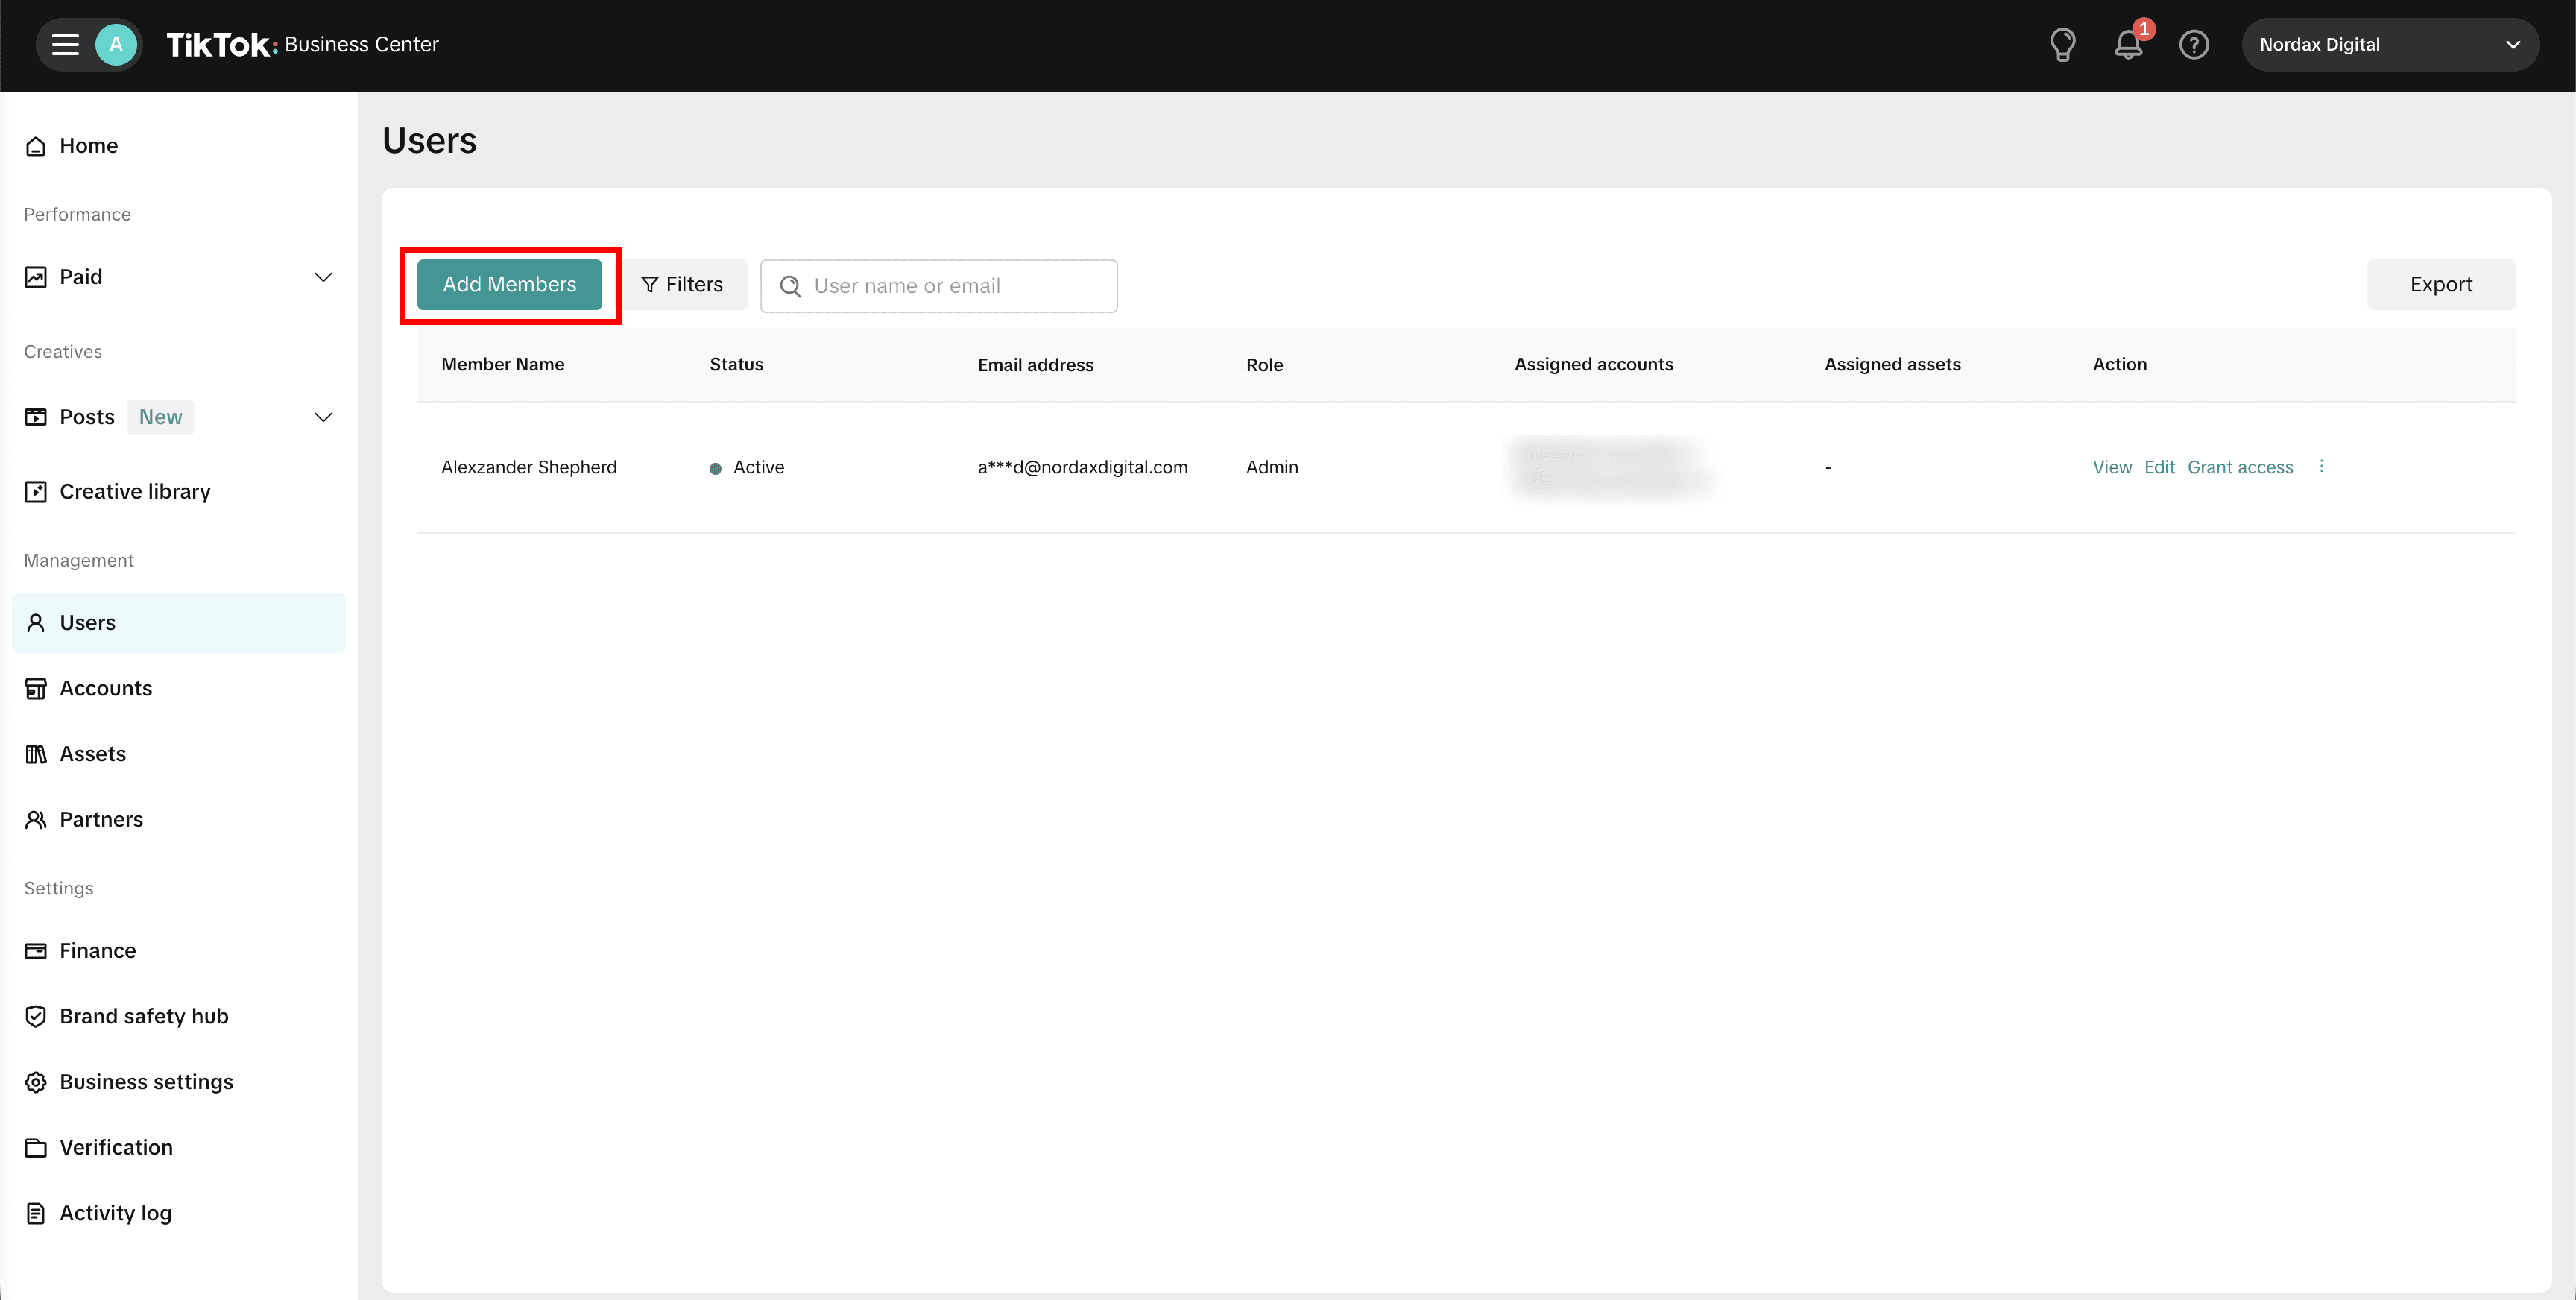Select the Brand safety hub shield icon
Screen dimensions: 2576x1300
click(36, 1015)
